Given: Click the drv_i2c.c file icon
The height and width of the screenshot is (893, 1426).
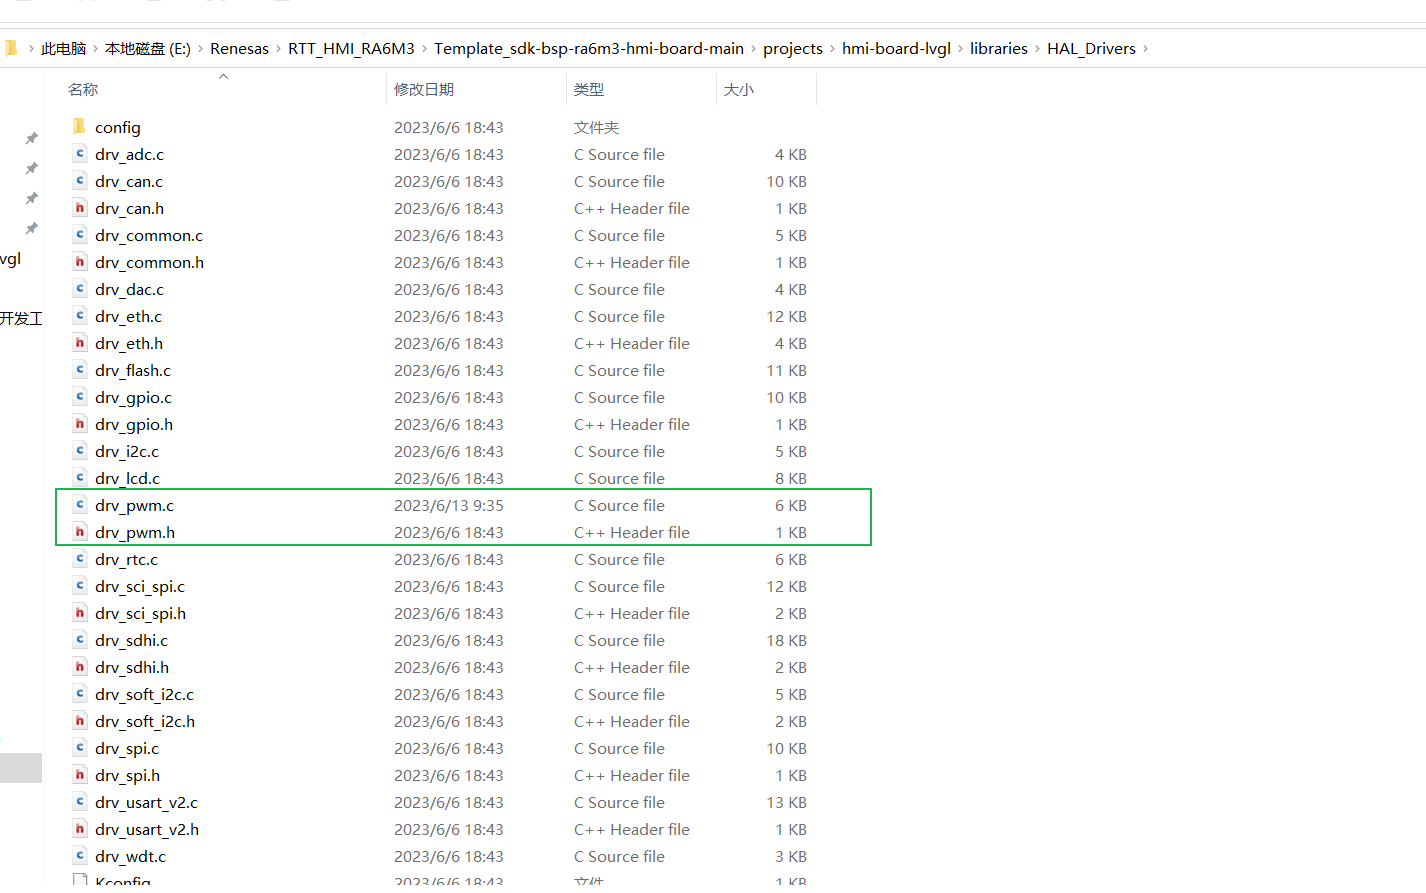Looking at the screenshot, I should click(80, 450).
